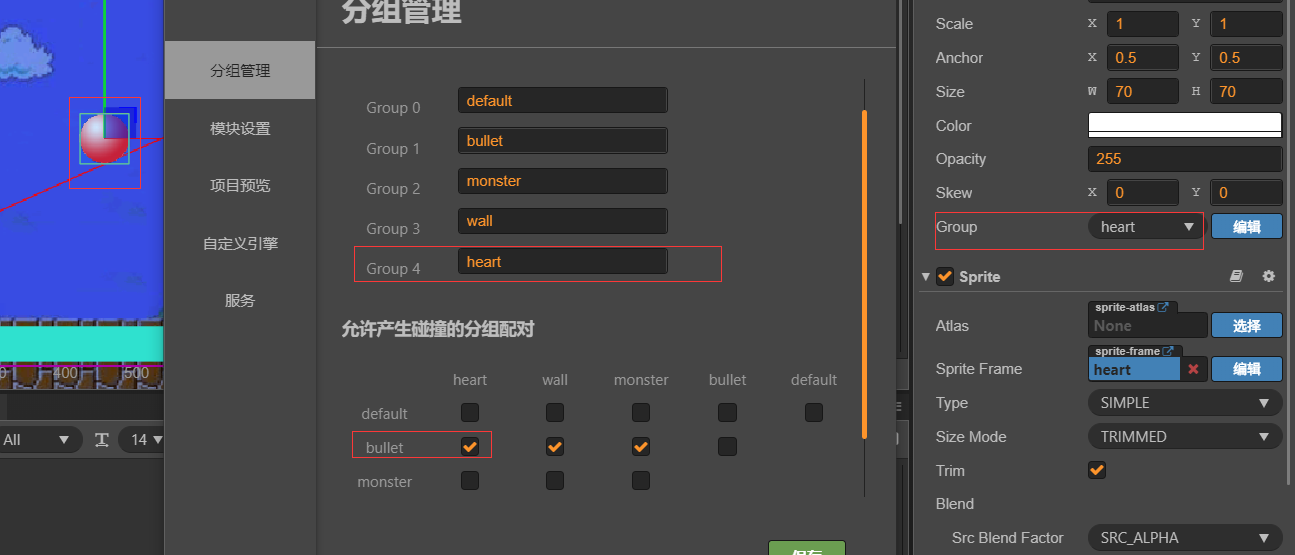The height and width of the screenshot is (555, 1295).
Task: Uncheck the Trim checkbox
Action: click(1097, 470)
